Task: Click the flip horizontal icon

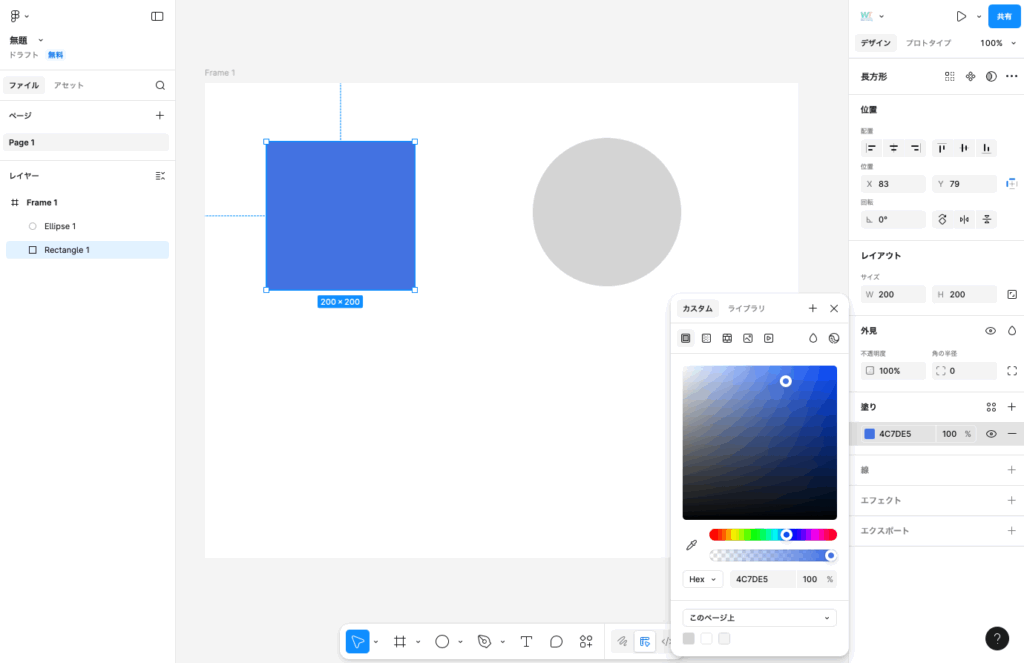Action: click(964, 219)
